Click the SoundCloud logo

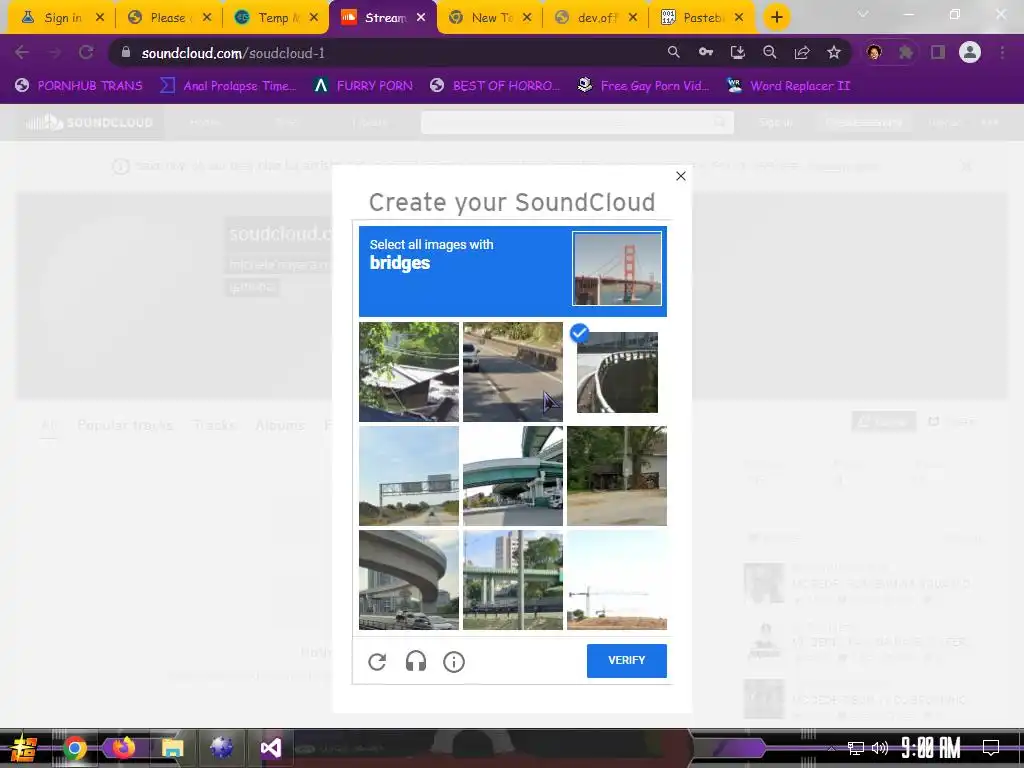coord(89,122)
